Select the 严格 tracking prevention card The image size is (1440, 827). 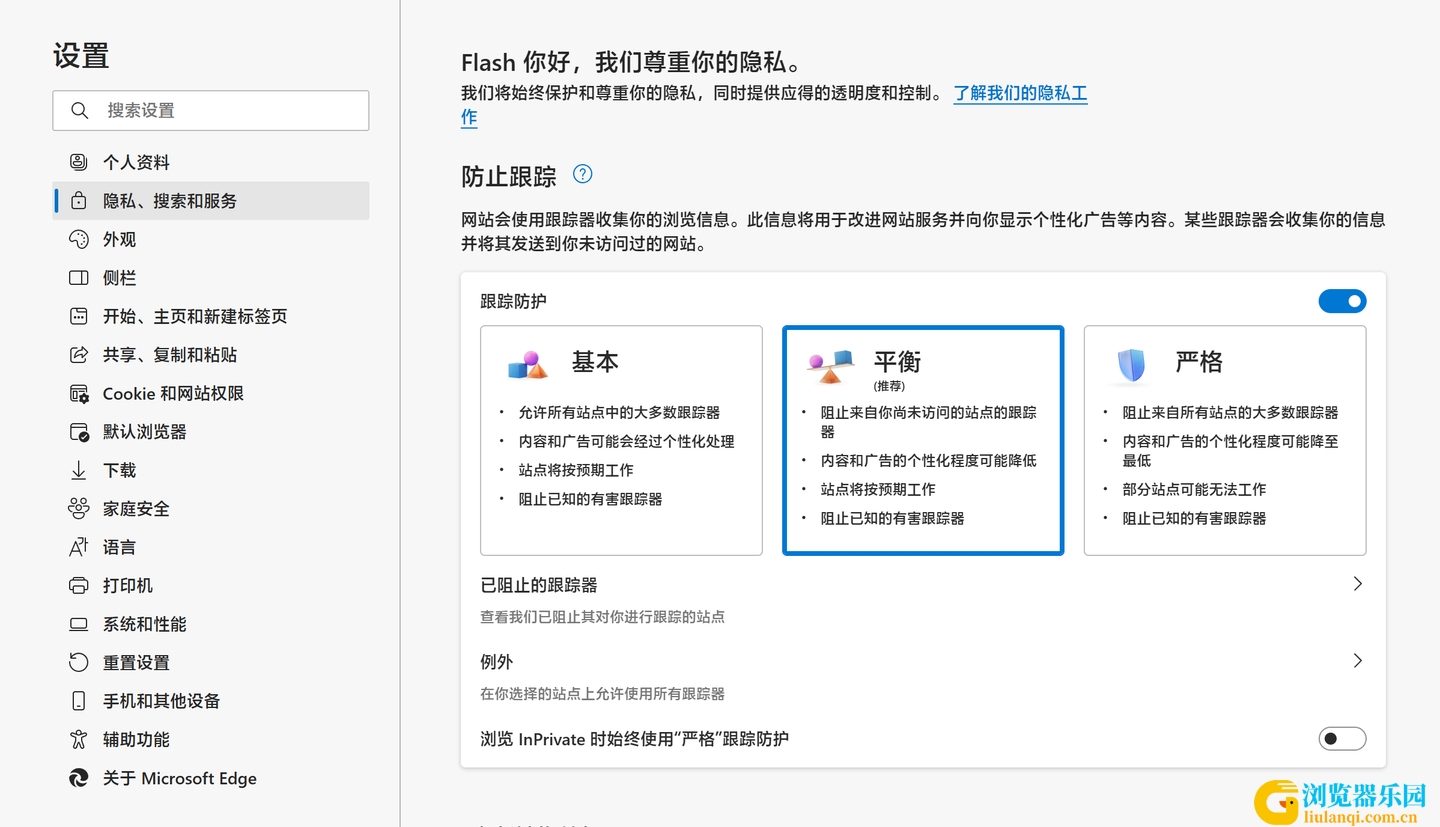[1225, 440]
